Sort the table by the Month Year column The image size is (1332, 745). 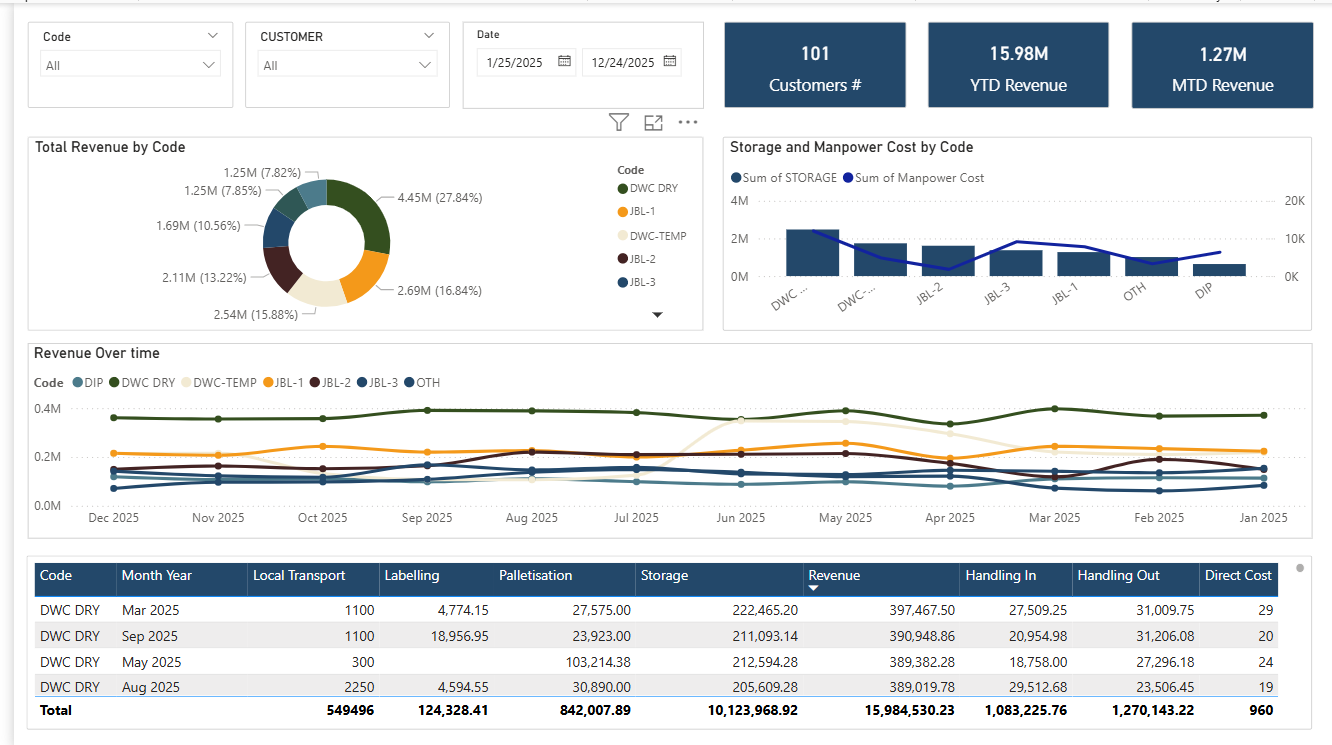point(155,576)
